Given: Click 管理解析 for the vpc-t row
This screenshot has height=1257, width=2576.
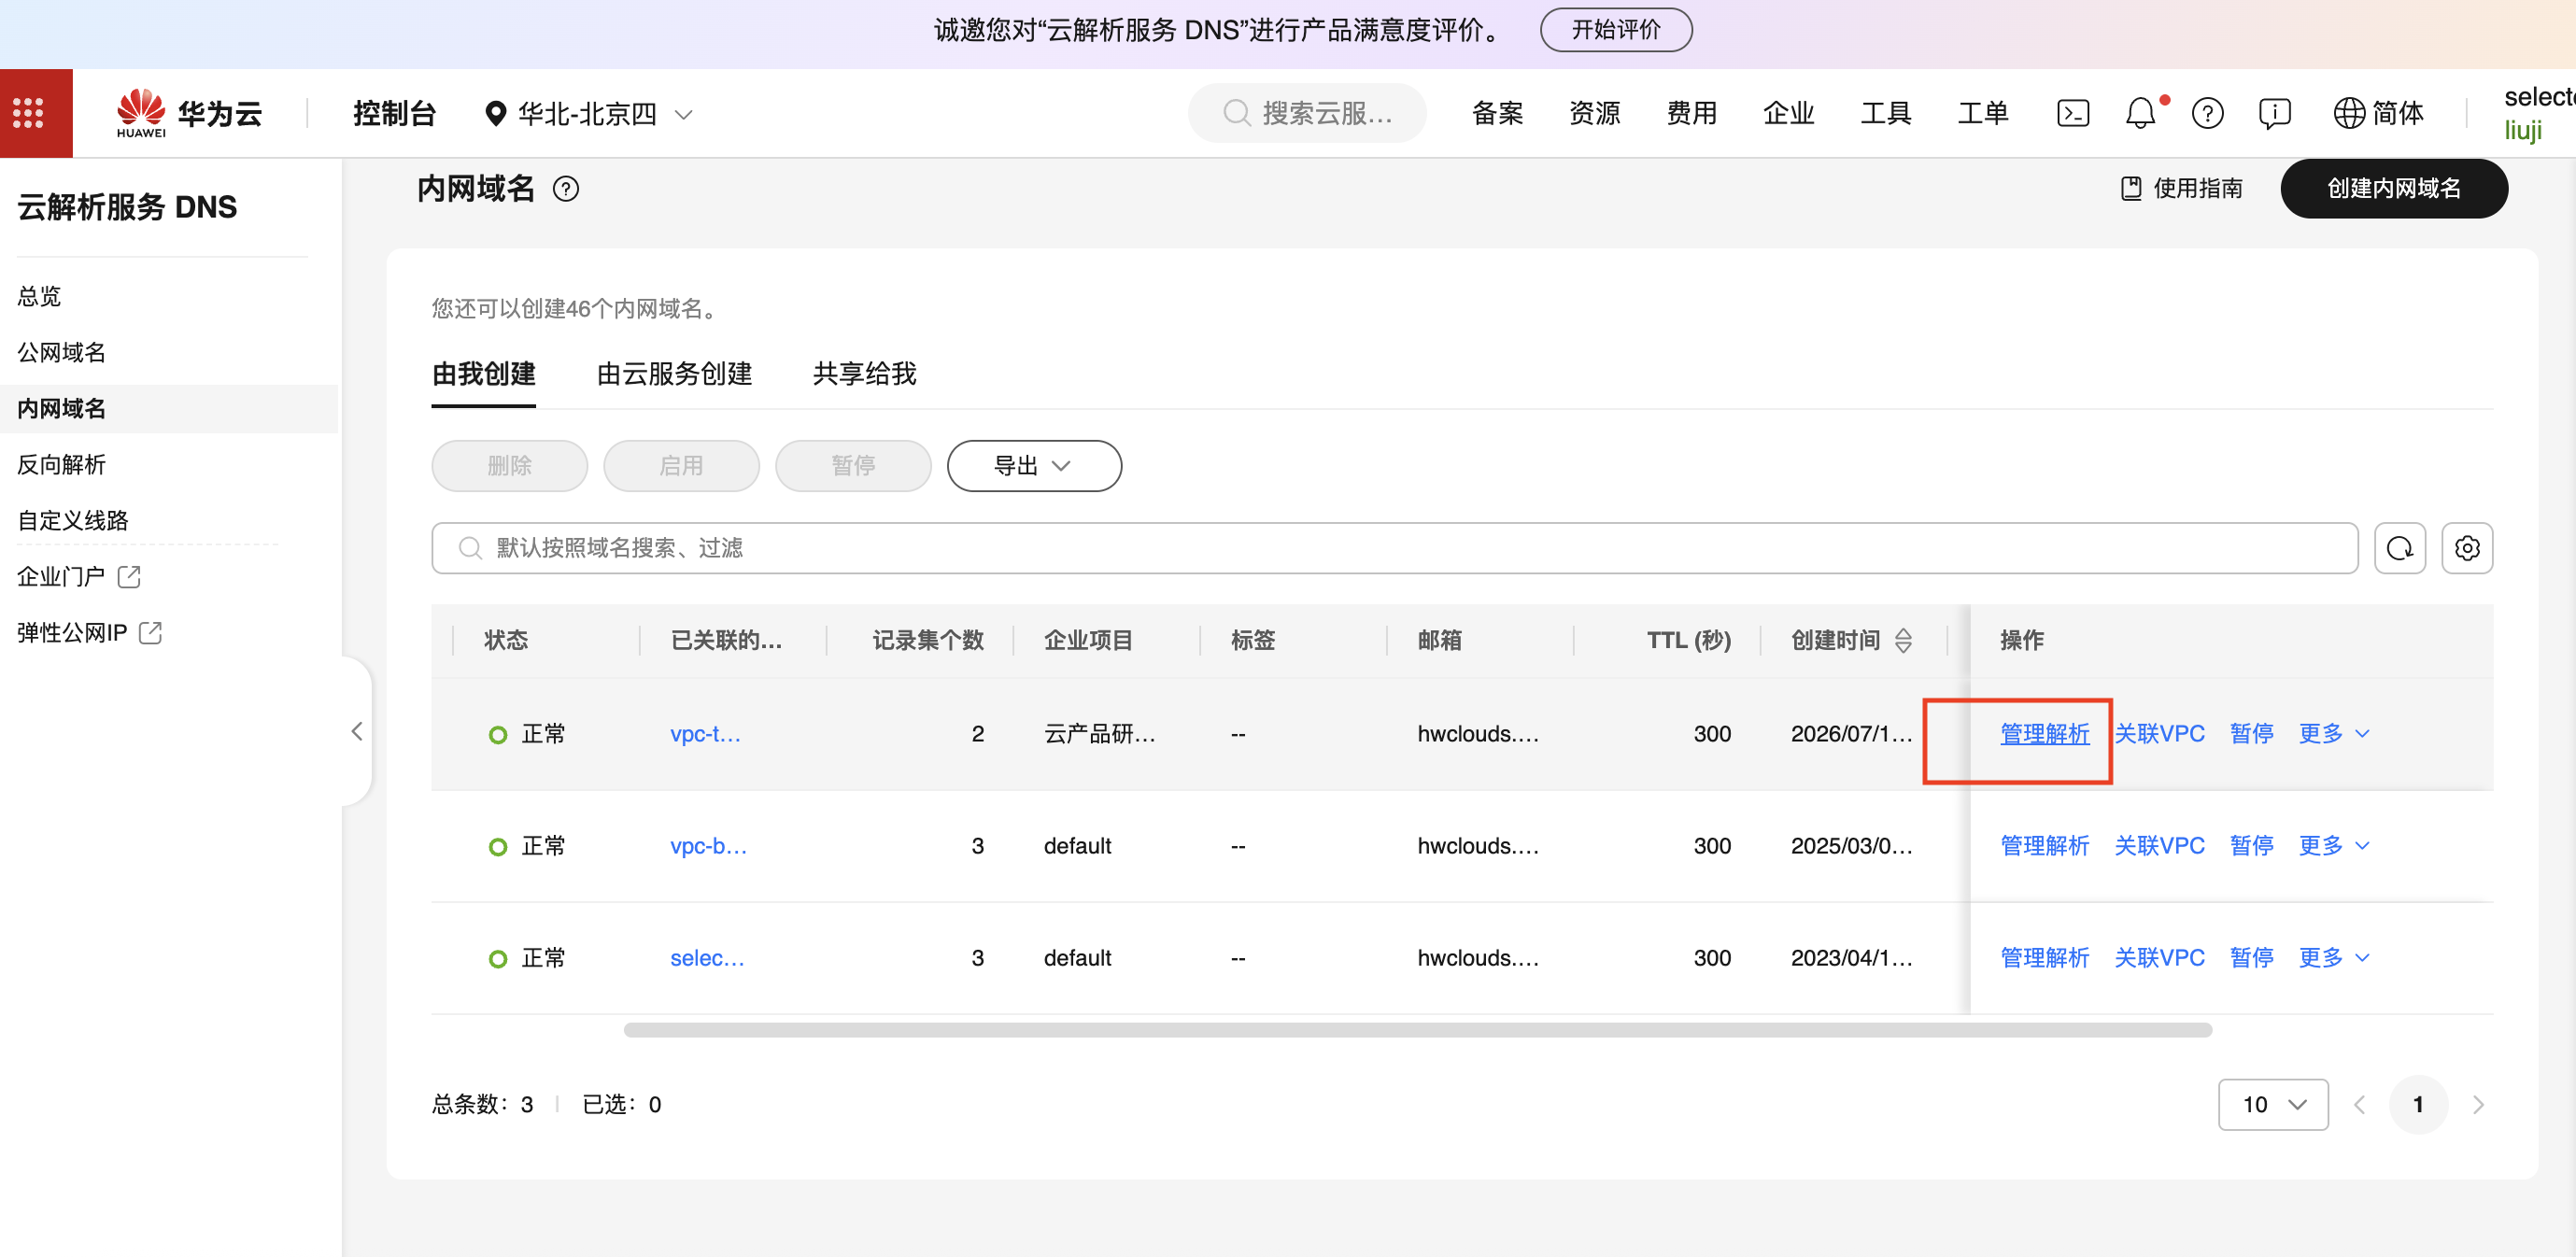Looking at the screenshot, I should coord(2044,733).
